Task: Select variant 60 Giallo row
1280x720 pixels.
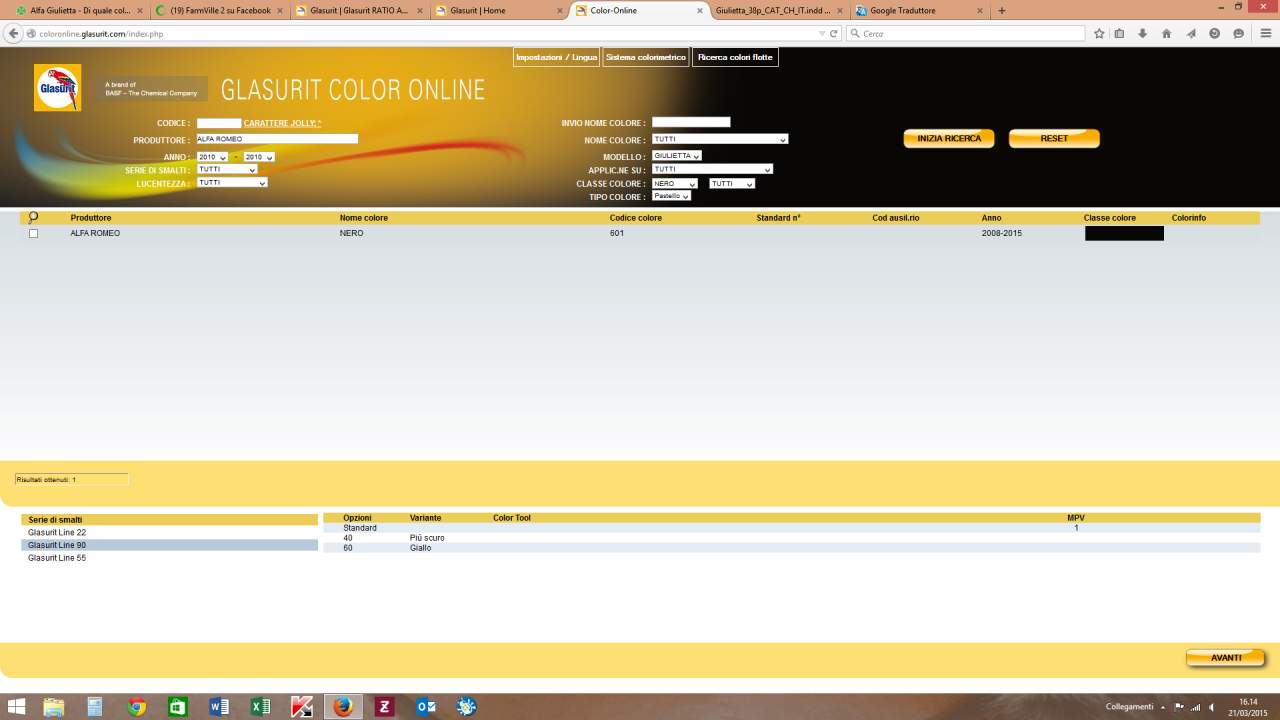Action: click(791, 548)
